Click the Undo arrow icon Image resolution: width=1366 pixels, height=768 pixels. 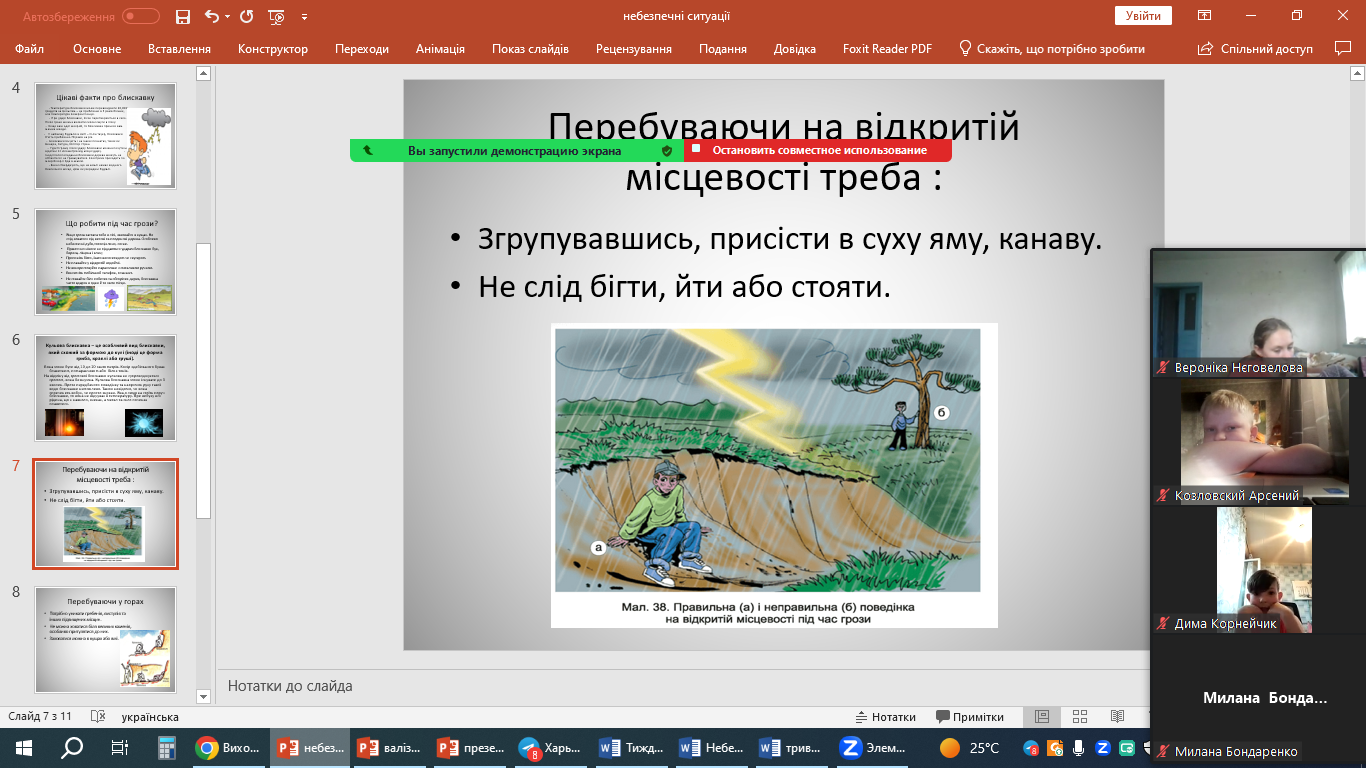211,17
